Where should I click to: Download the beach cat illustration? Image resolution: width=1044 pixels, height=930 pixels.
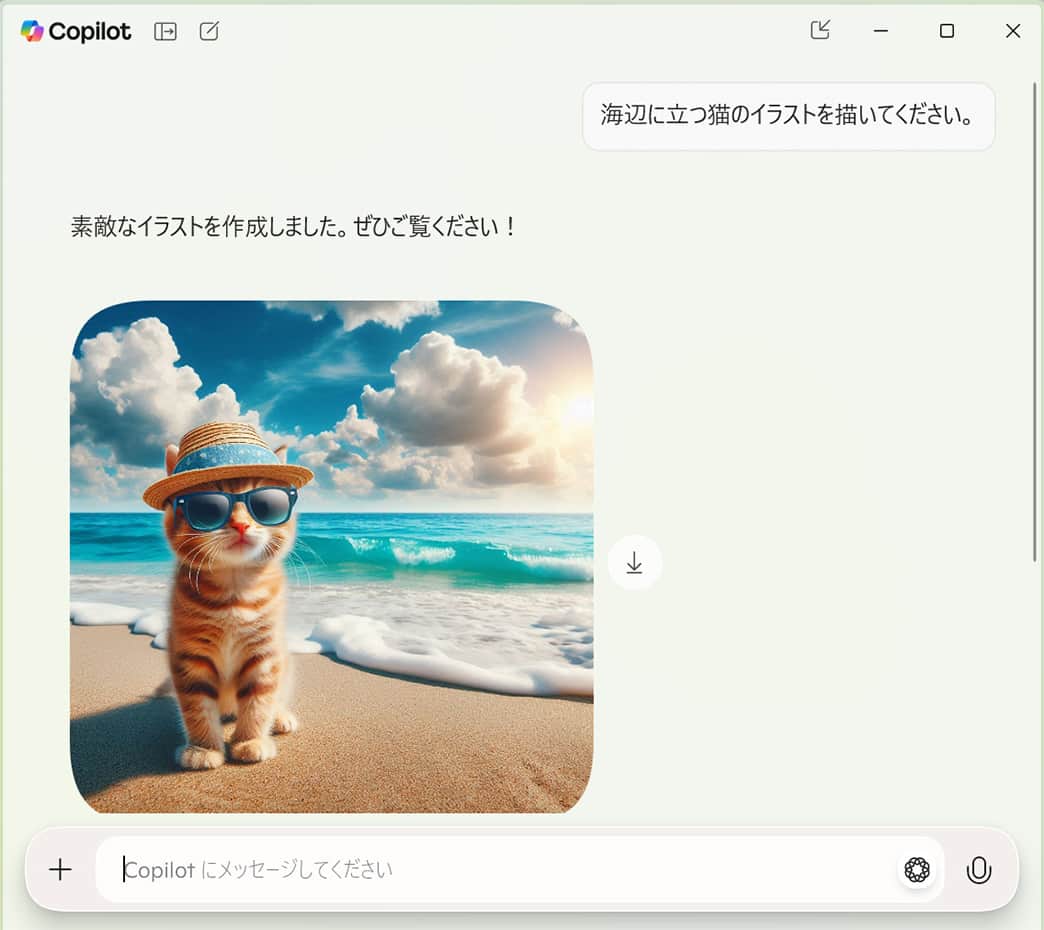[x=635, y=562]
